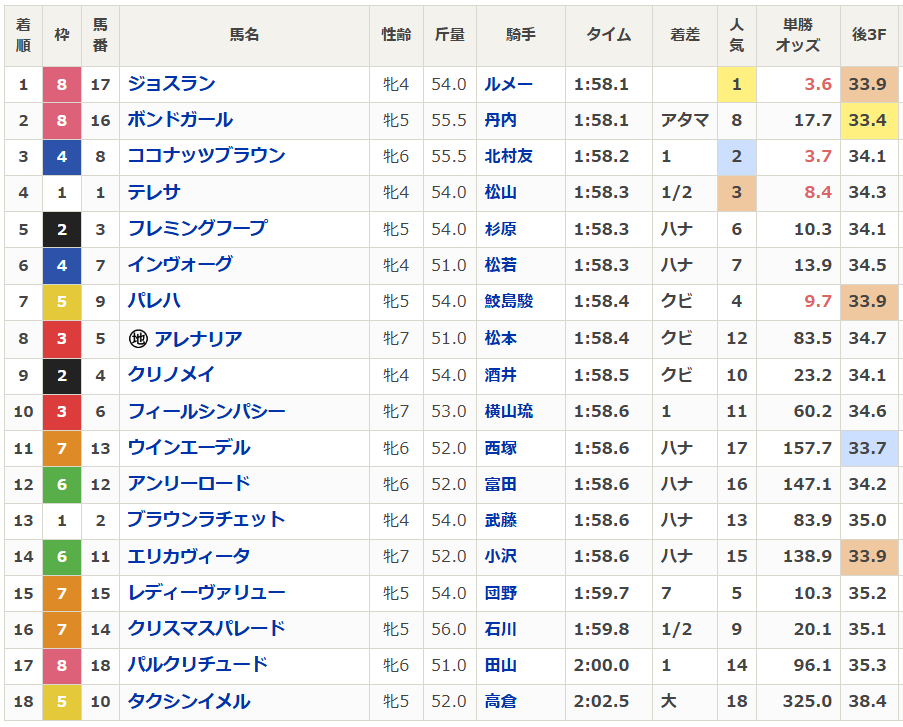Screen dimensions: 903x727
Task: Click odds value 157.7
Action: [807, 448]
